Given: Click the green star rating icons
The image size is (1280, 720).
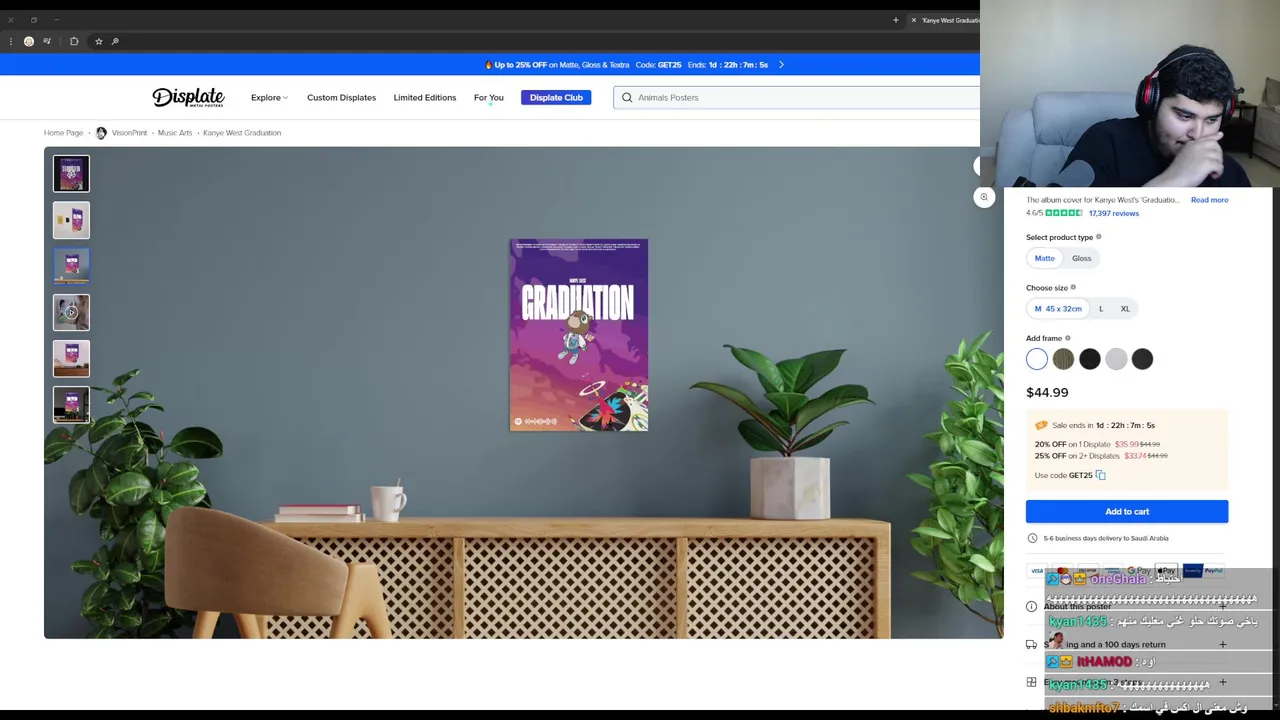Looking at the screenshot, I should click(x=1064, y=213).
